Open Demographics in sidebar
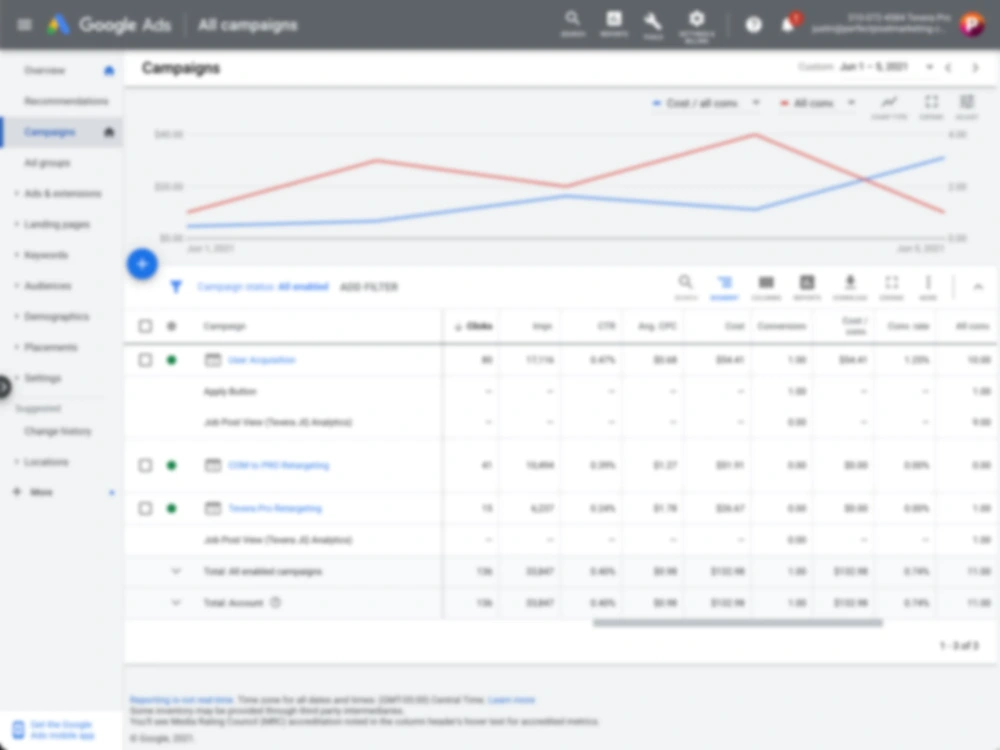1000x750 pixels. tap(57, 316)
